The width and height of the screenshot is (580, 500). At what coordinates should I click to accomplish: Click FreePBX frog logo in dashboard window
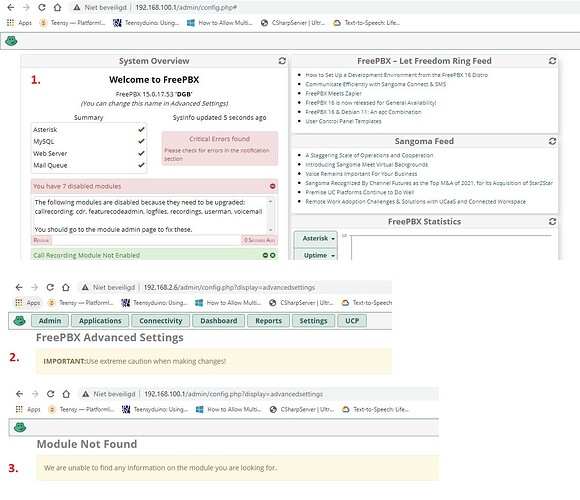[11, 41]
